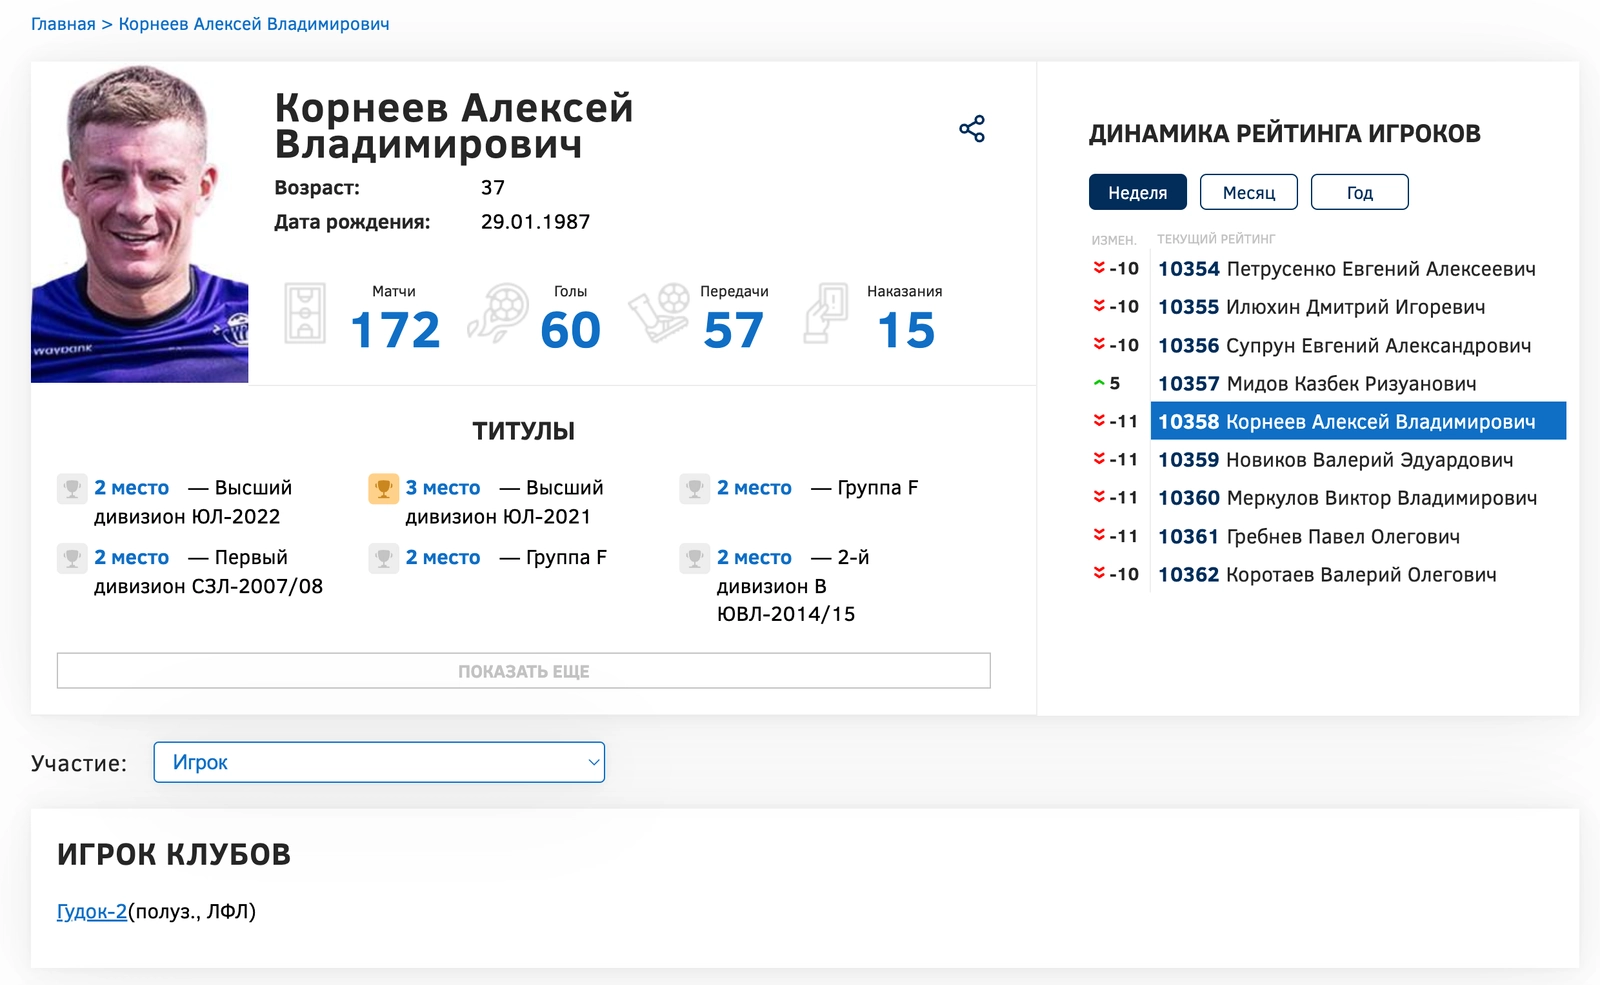Screen dimensions: 1600x985
Task: Open Петрусенко Евгений Алексеевич rating entry
Action: click(x=1346, y=269)
